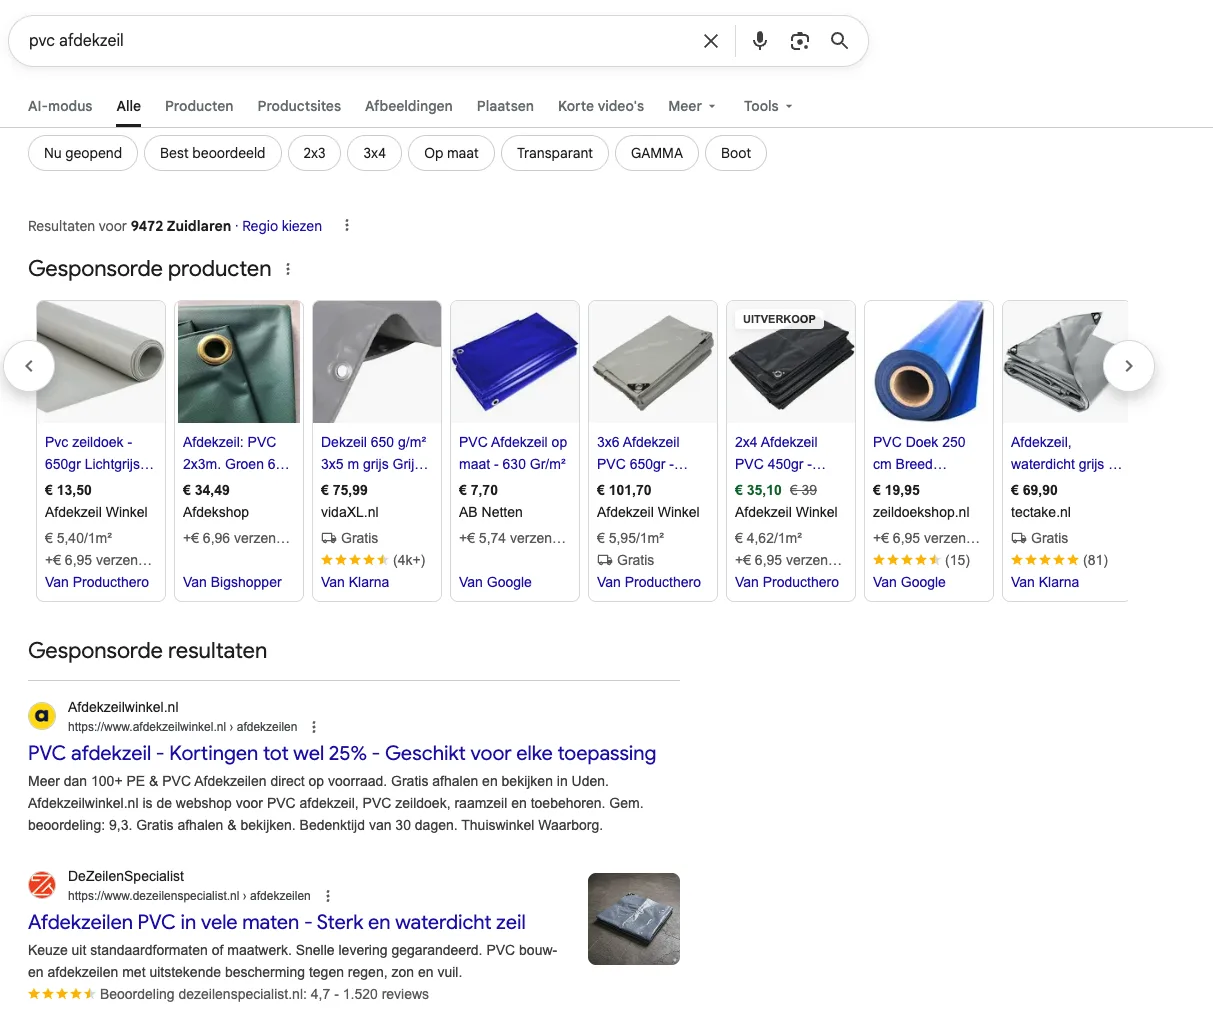Open blue PVC Afdekzeil op maat image

[x=515, y=362]
